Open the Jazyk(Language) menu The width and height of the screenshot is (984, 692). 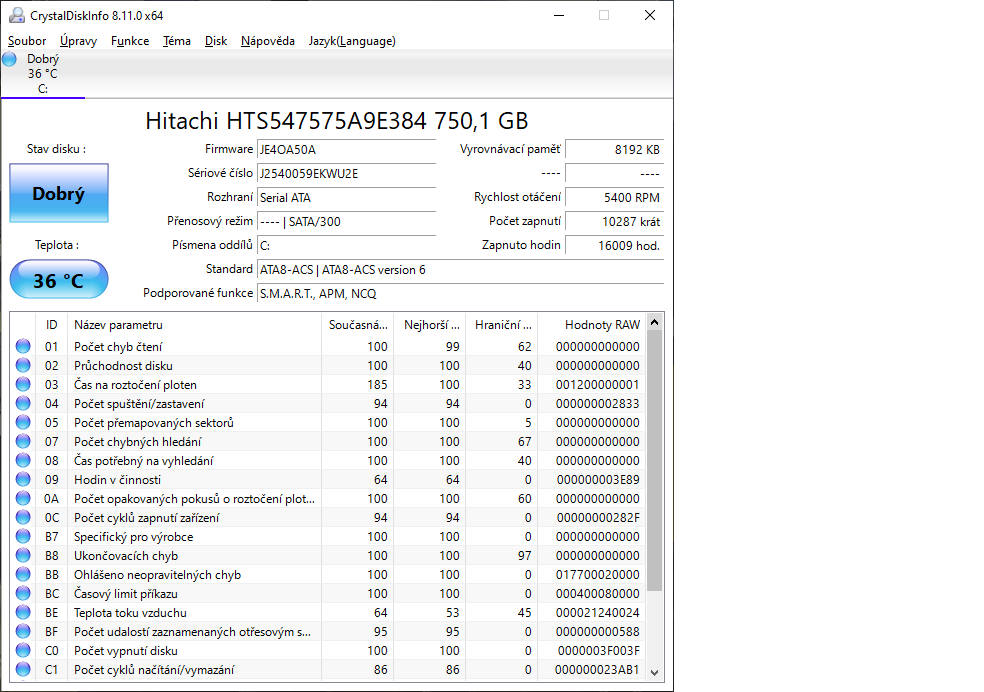click(352, 41)
